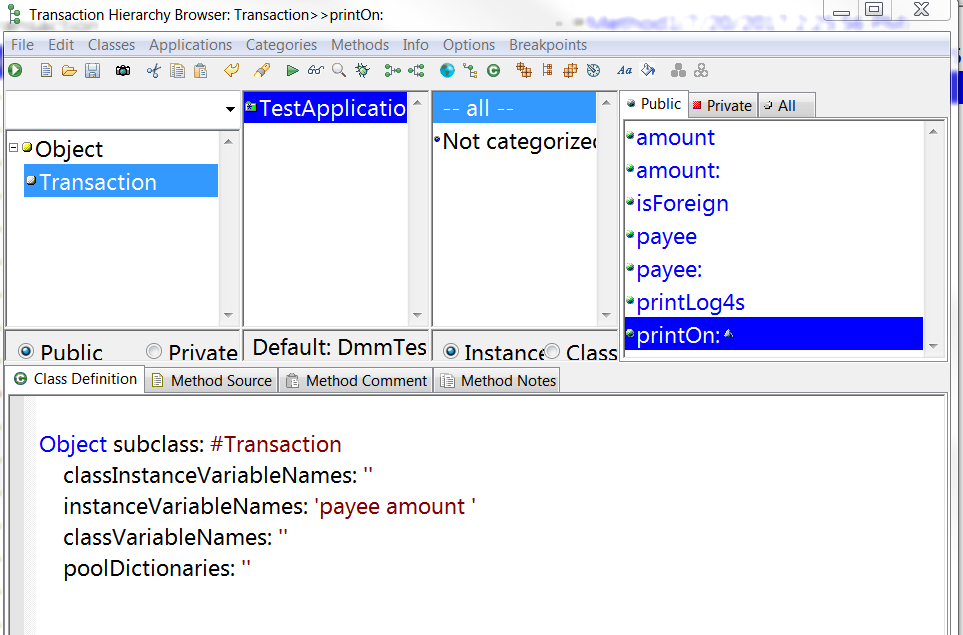Collapse the Object node in the hierarchy tree
This screenshot has width=963, height=635.
(12, 148)
